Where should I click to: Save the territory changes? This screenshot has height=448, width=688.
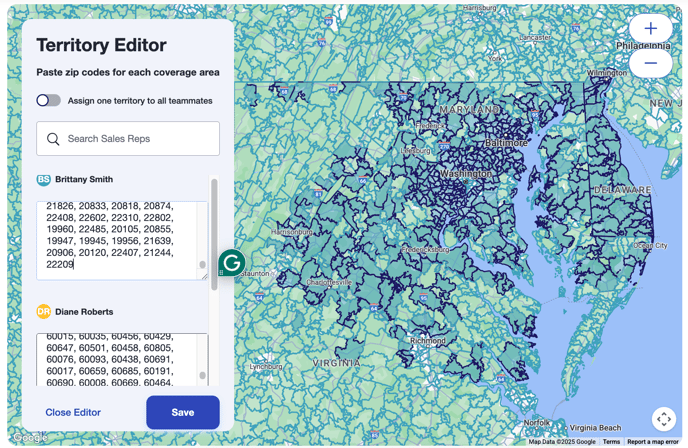click(x=183, y=412)
